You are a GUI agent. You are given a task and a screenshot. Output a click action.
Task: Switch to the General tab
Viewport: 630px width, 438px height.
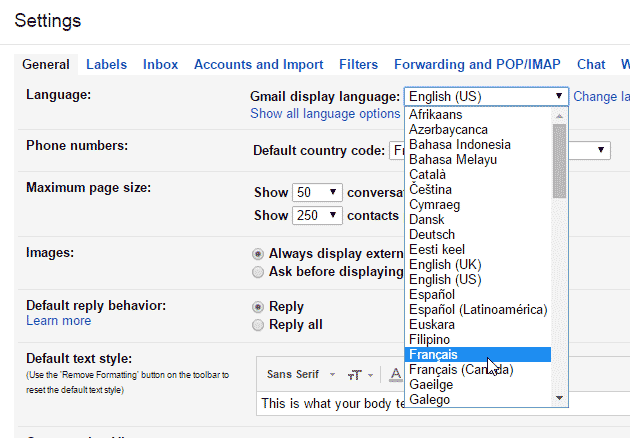click(x=46, y=64)
